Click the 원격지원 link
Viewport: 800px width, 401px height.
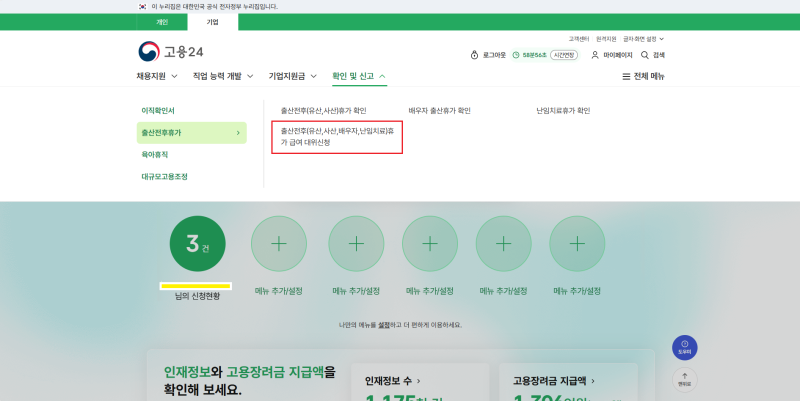coord(606,39)
